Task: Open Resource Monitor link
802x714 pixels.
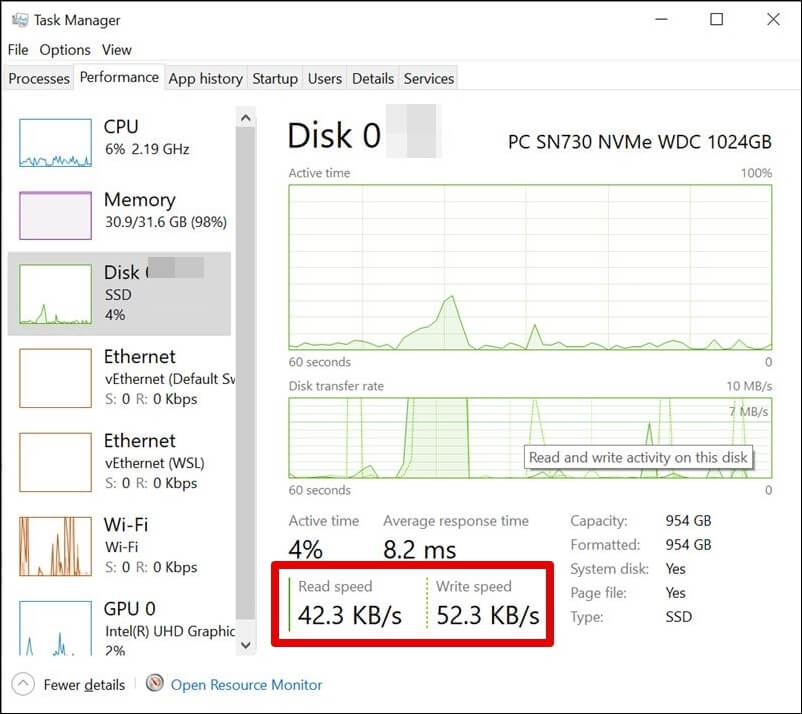Action: pyautogui.click(x=246, y=685)
